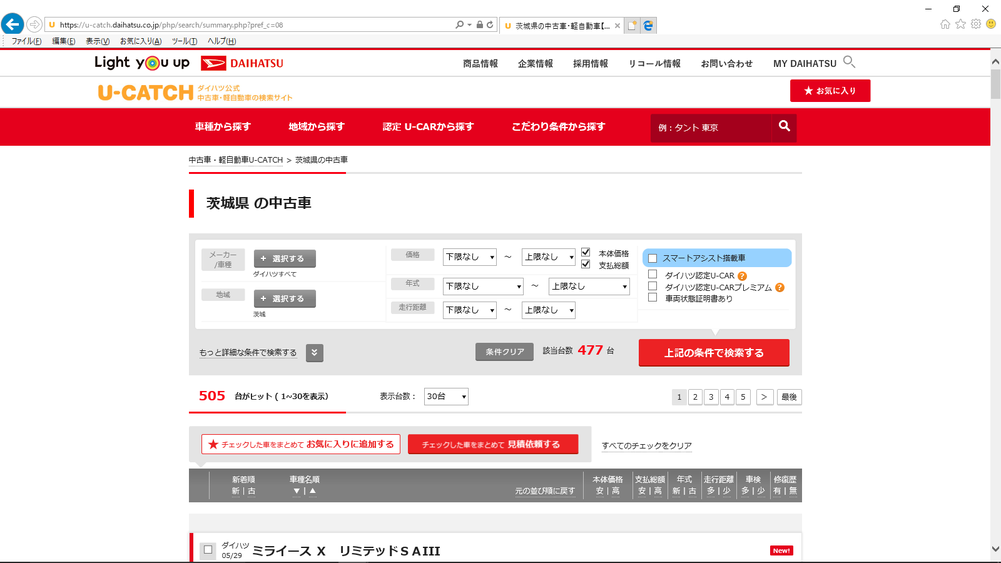Click the help icon beside U-CARプレミアム
This screenshot has width=1001, height=563.
coord(779,288)
